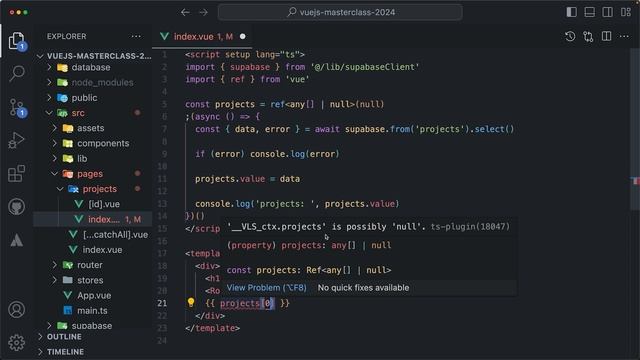
Task: Click the lightbulb code action icon
Action: coord(191,302)
